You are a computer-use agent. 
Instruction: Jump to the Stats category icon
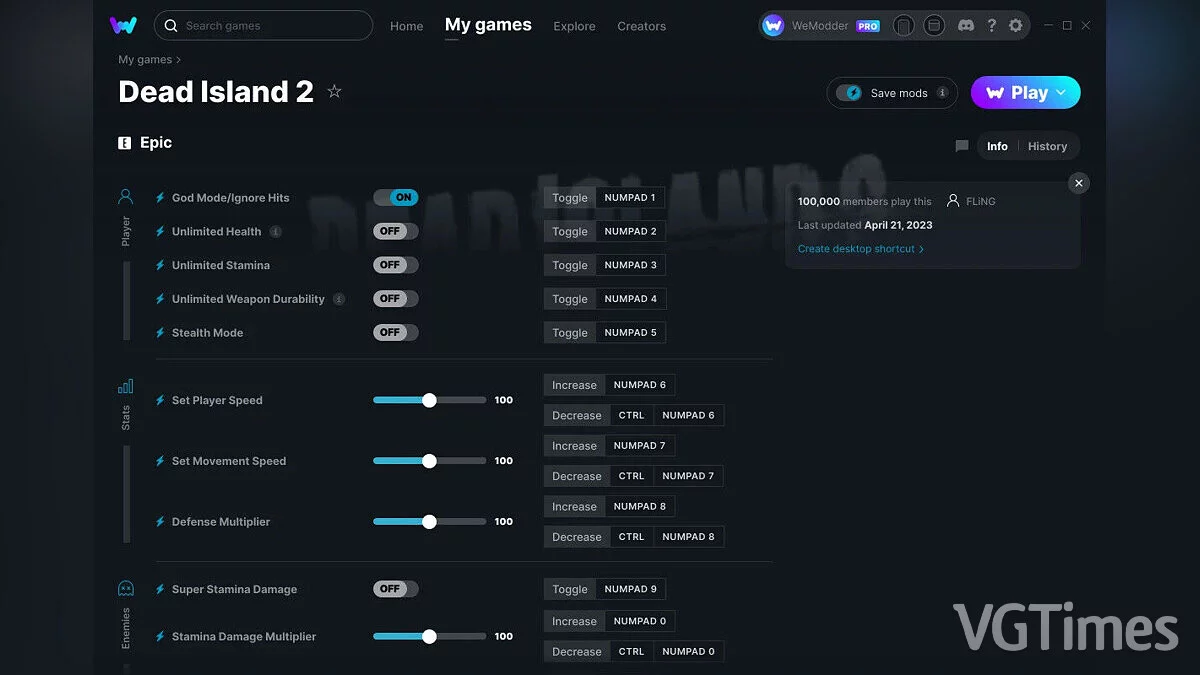(x=126, y=387)
